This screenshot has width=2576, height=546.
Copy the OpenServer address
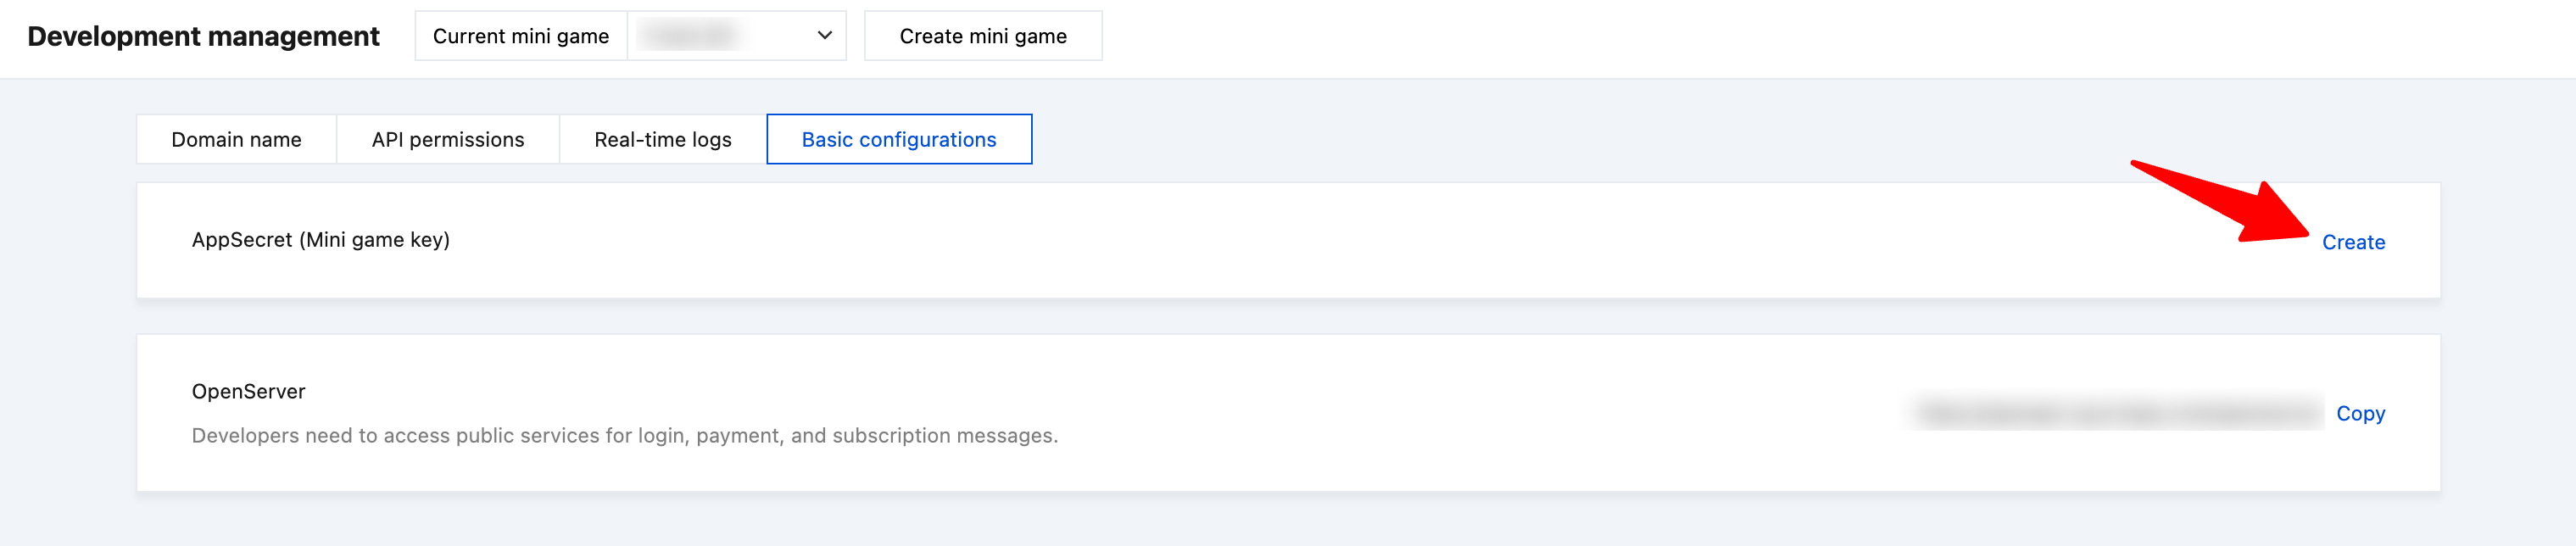pyautogui.click(x=2359, y=413)
